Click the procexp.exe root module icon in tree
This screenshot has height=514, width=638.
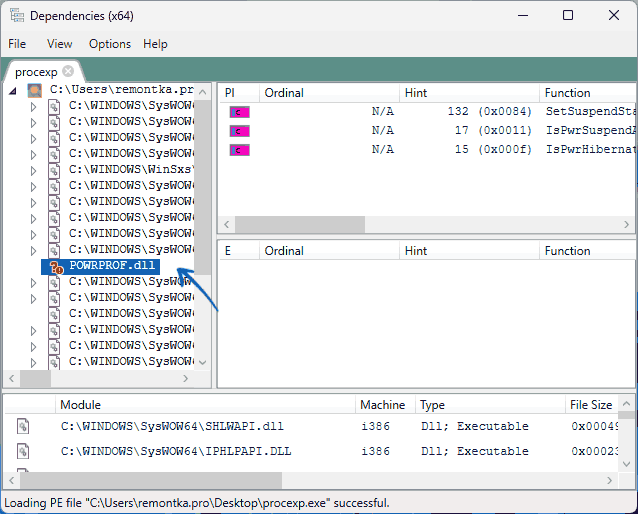coord(35,90)
